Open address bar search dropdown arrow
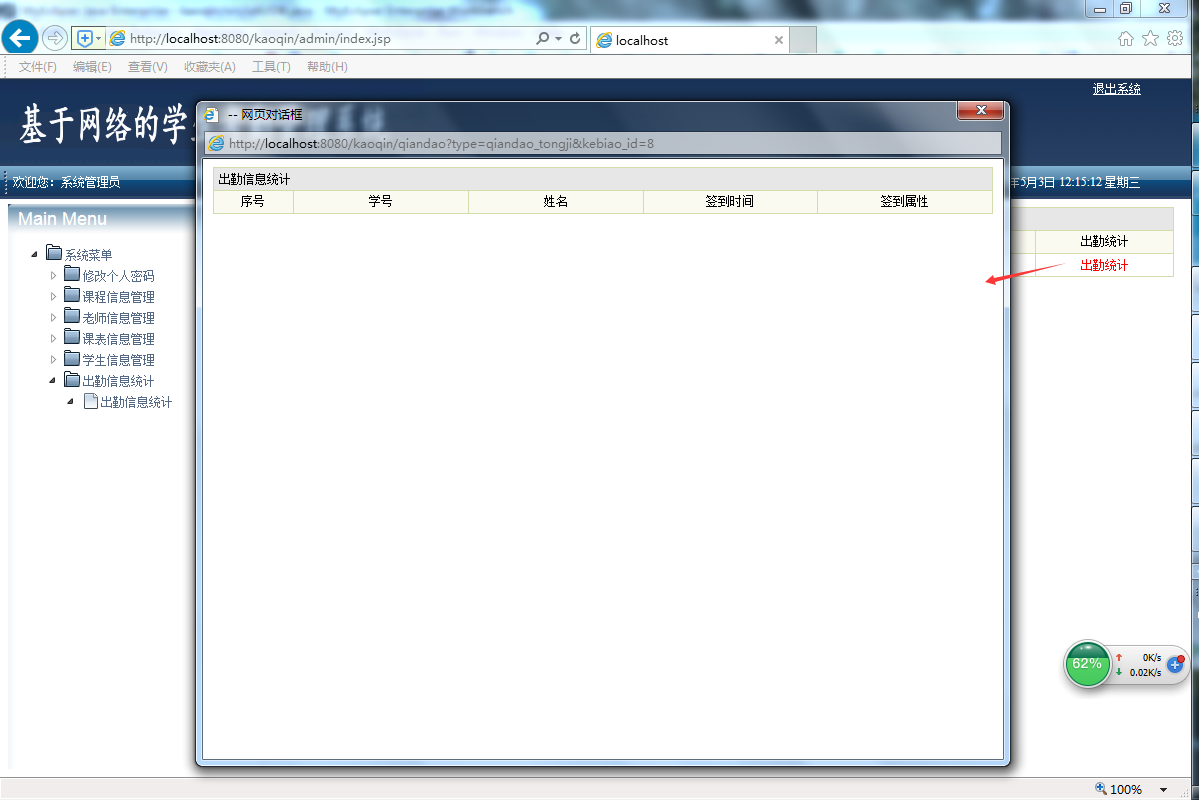Image resolution: width=1199 pixels, height=800 pixels. (558, 38)
